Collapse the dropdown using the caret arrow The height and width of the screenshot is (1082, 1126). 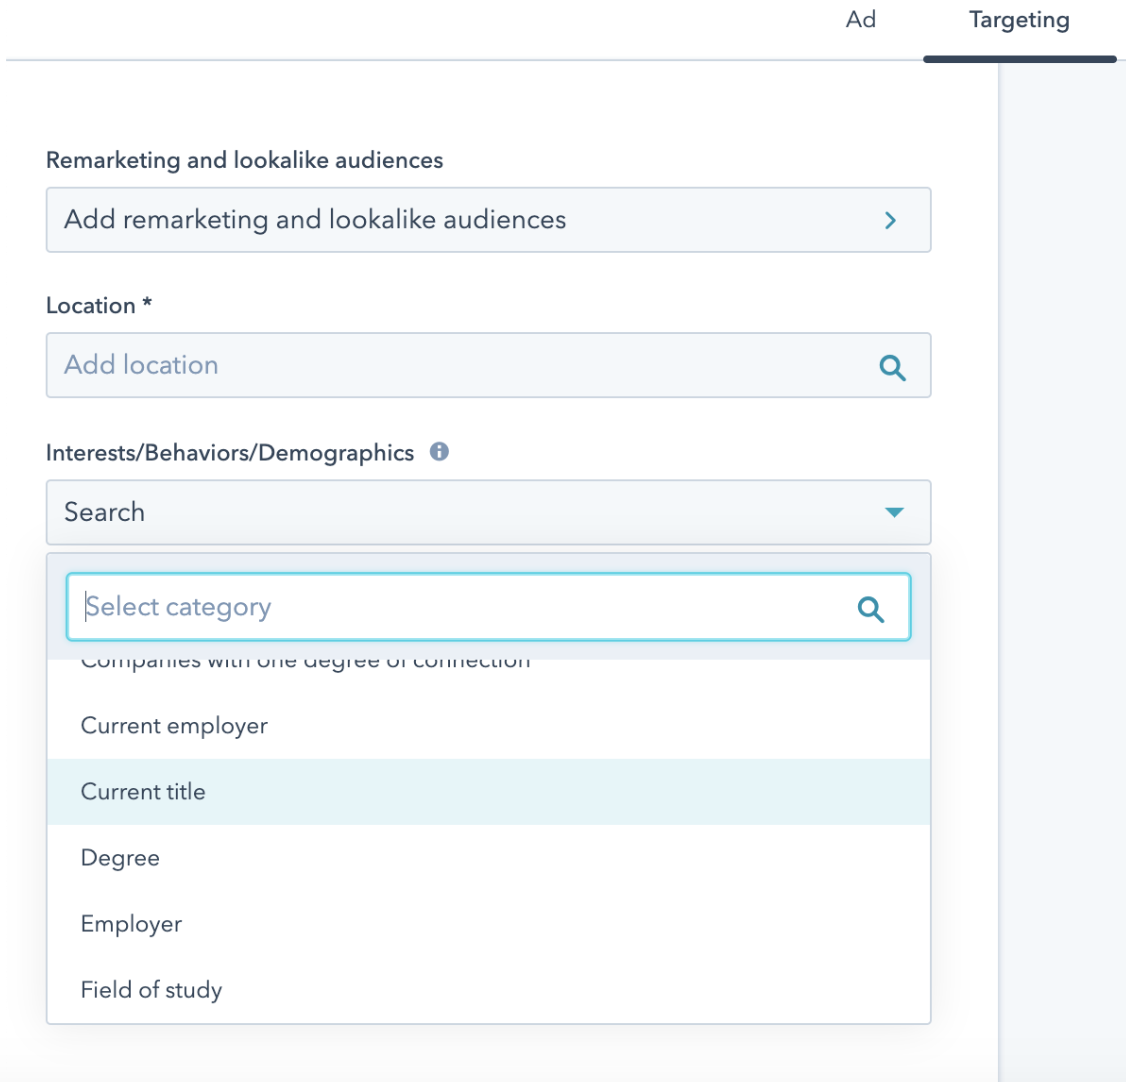[x=894, y=513]
